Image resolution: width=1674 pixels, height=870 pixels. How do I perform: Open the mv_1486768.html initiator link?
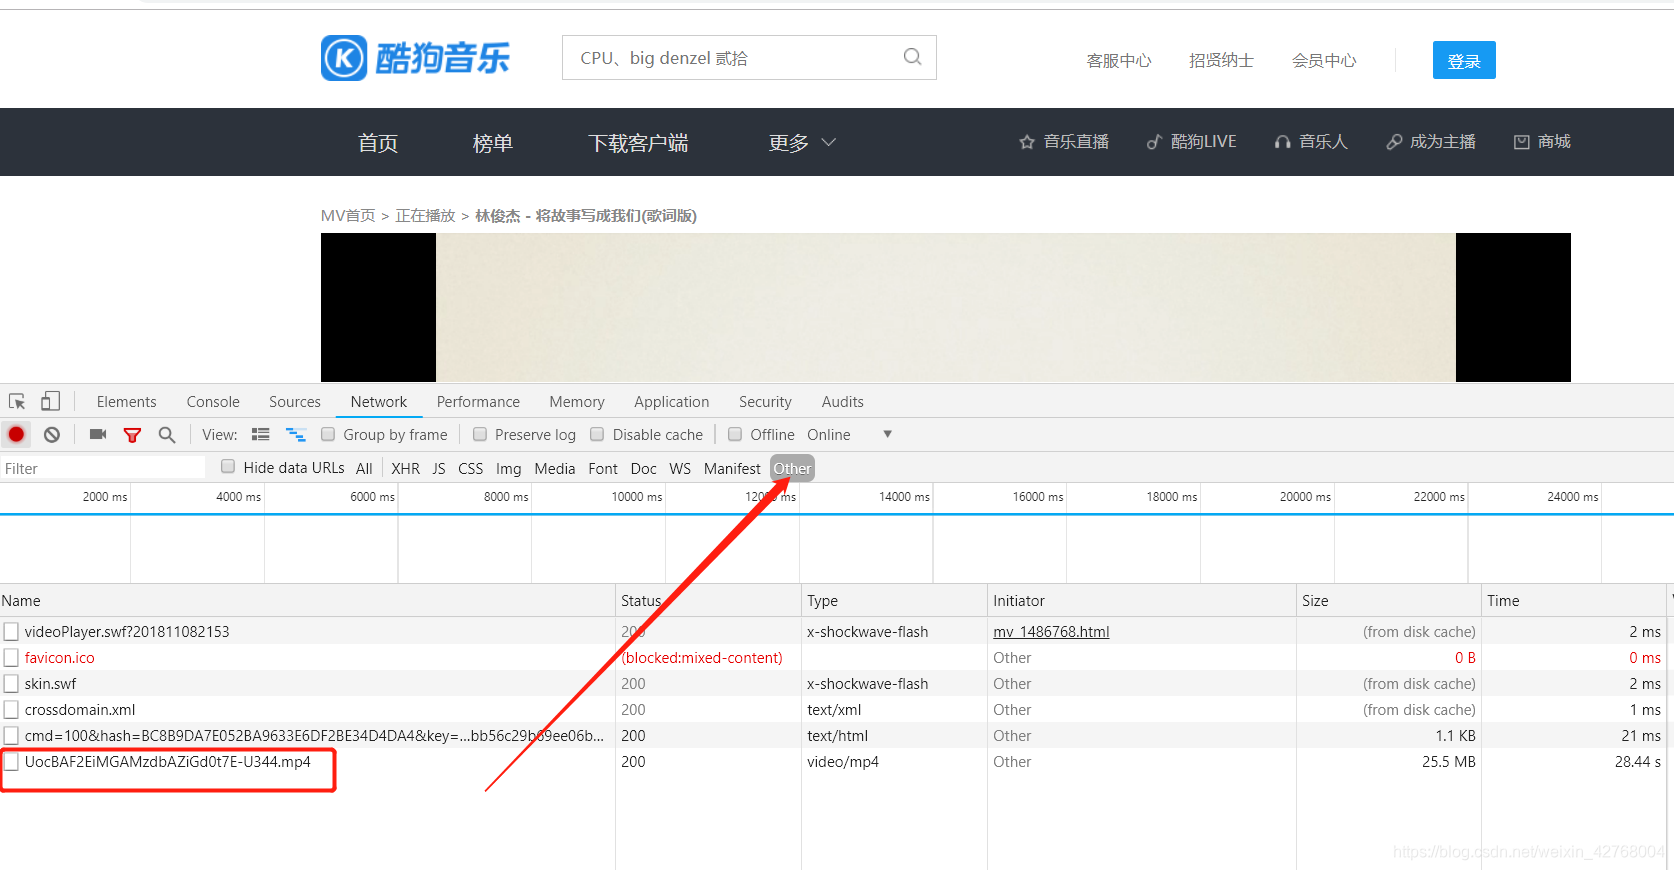click(1051, 631)
